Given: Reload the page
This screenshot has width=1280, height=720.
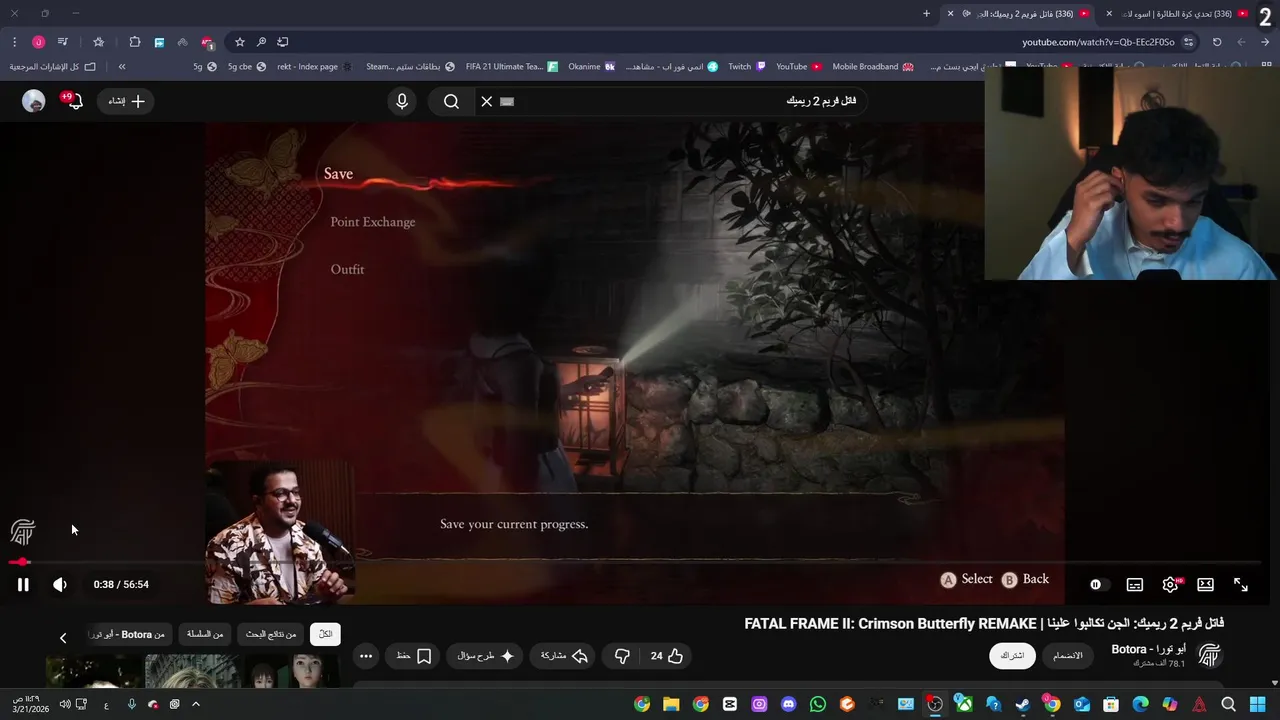Looking at the screenshot, I should (1217, 42).
